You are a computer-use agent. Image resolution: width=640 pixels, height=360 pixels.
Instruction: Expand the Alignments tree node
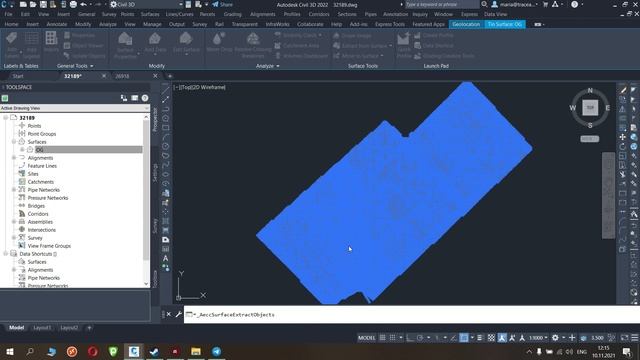point(14,158)
